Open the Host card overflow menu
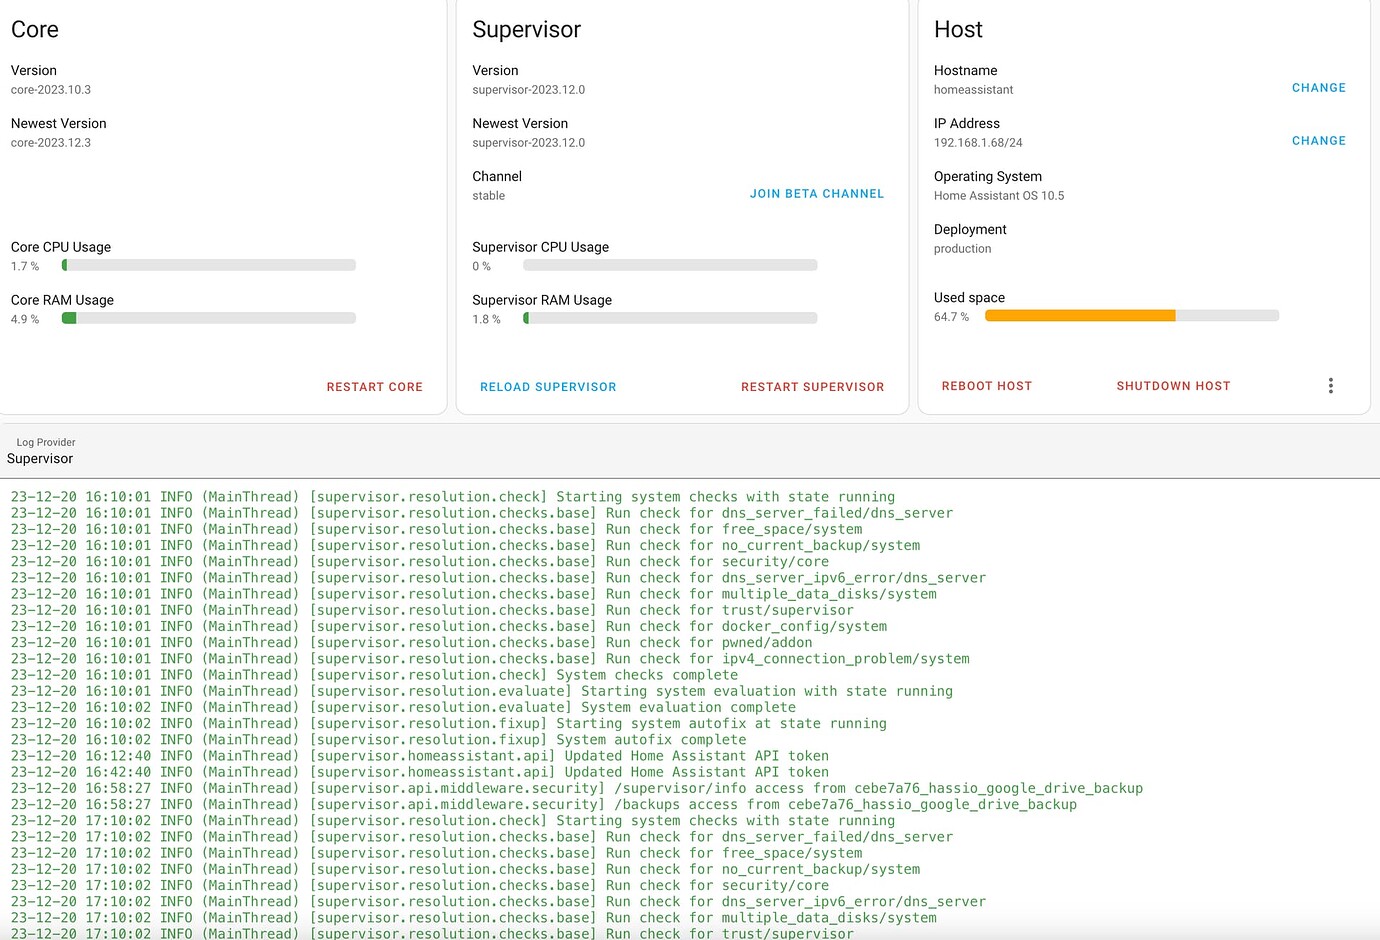The image size is (1380, 940). coord(1330,385)
